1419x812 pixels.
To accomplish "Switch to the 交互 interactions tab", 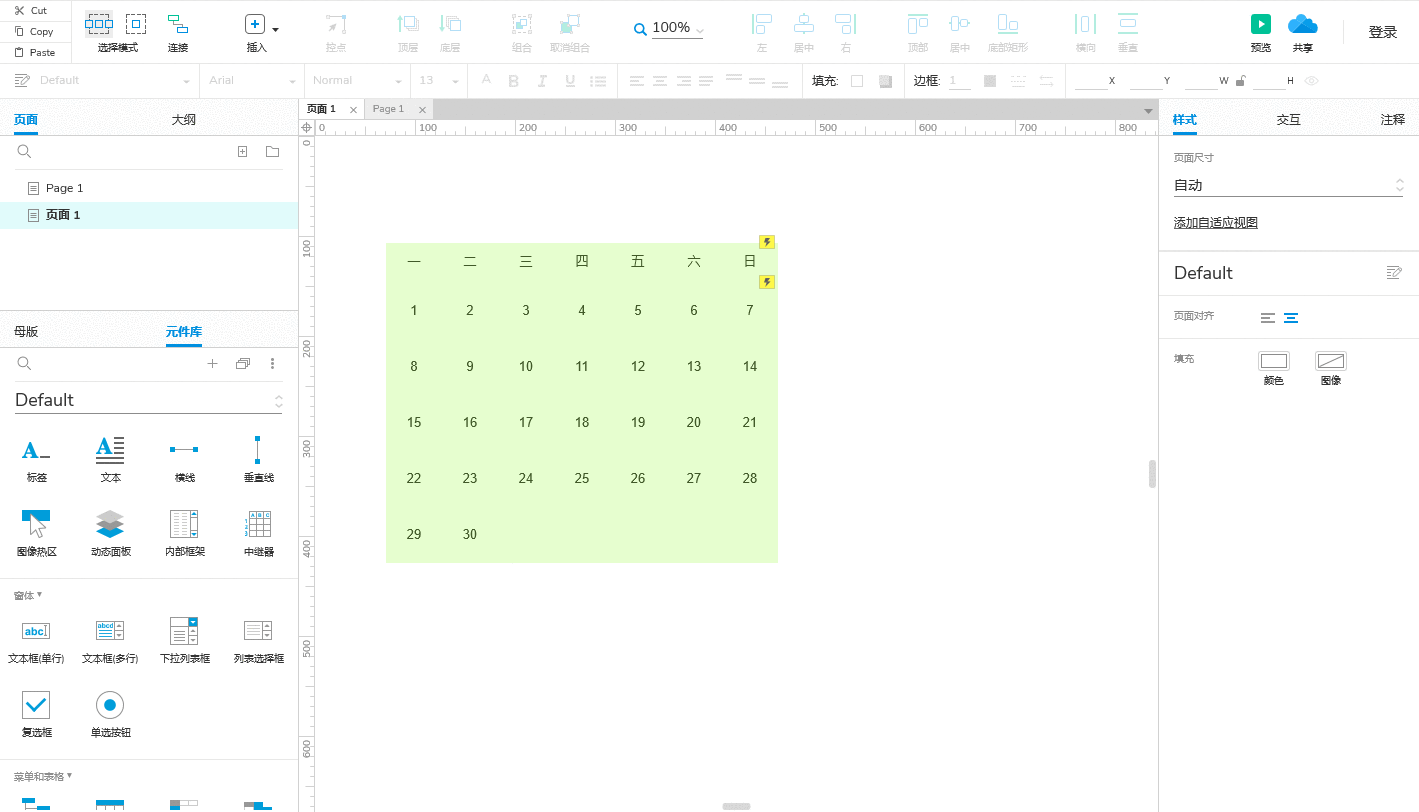I will [1289, 120].
